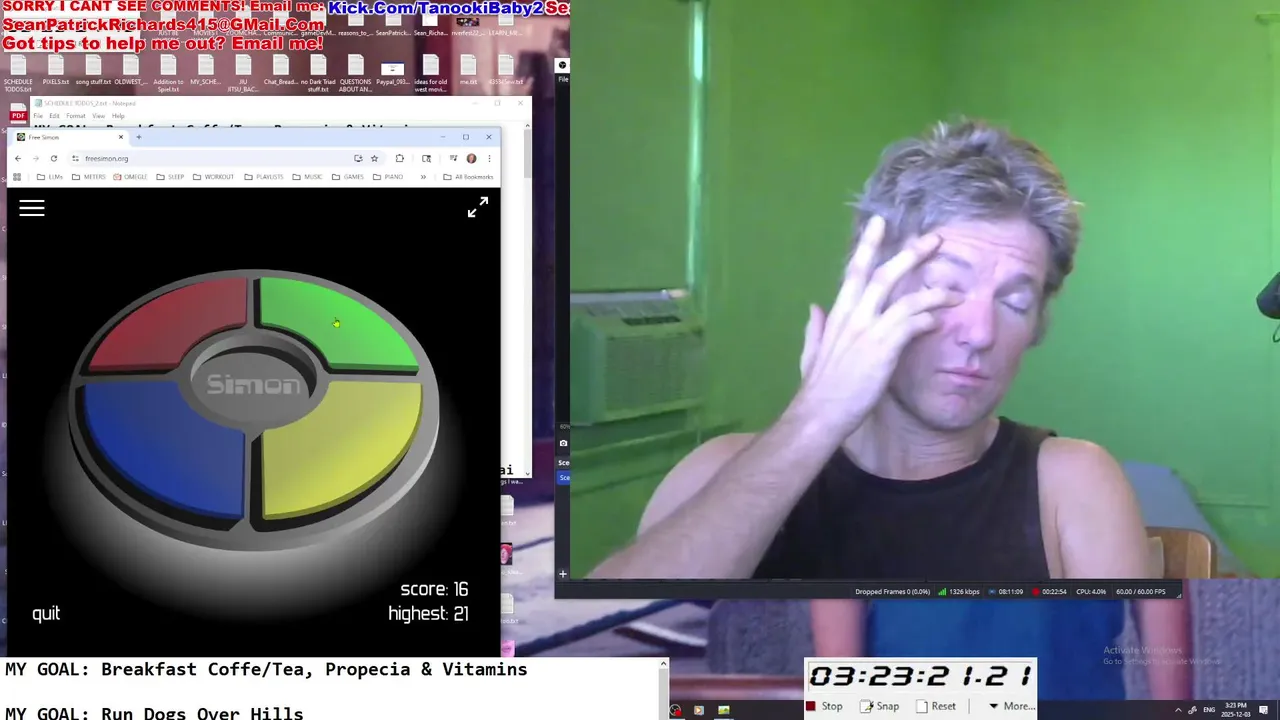The height and width of the screenshot is (720, 1280).
Task: Open All Bookmarks folder
Action: coord(468,177)
